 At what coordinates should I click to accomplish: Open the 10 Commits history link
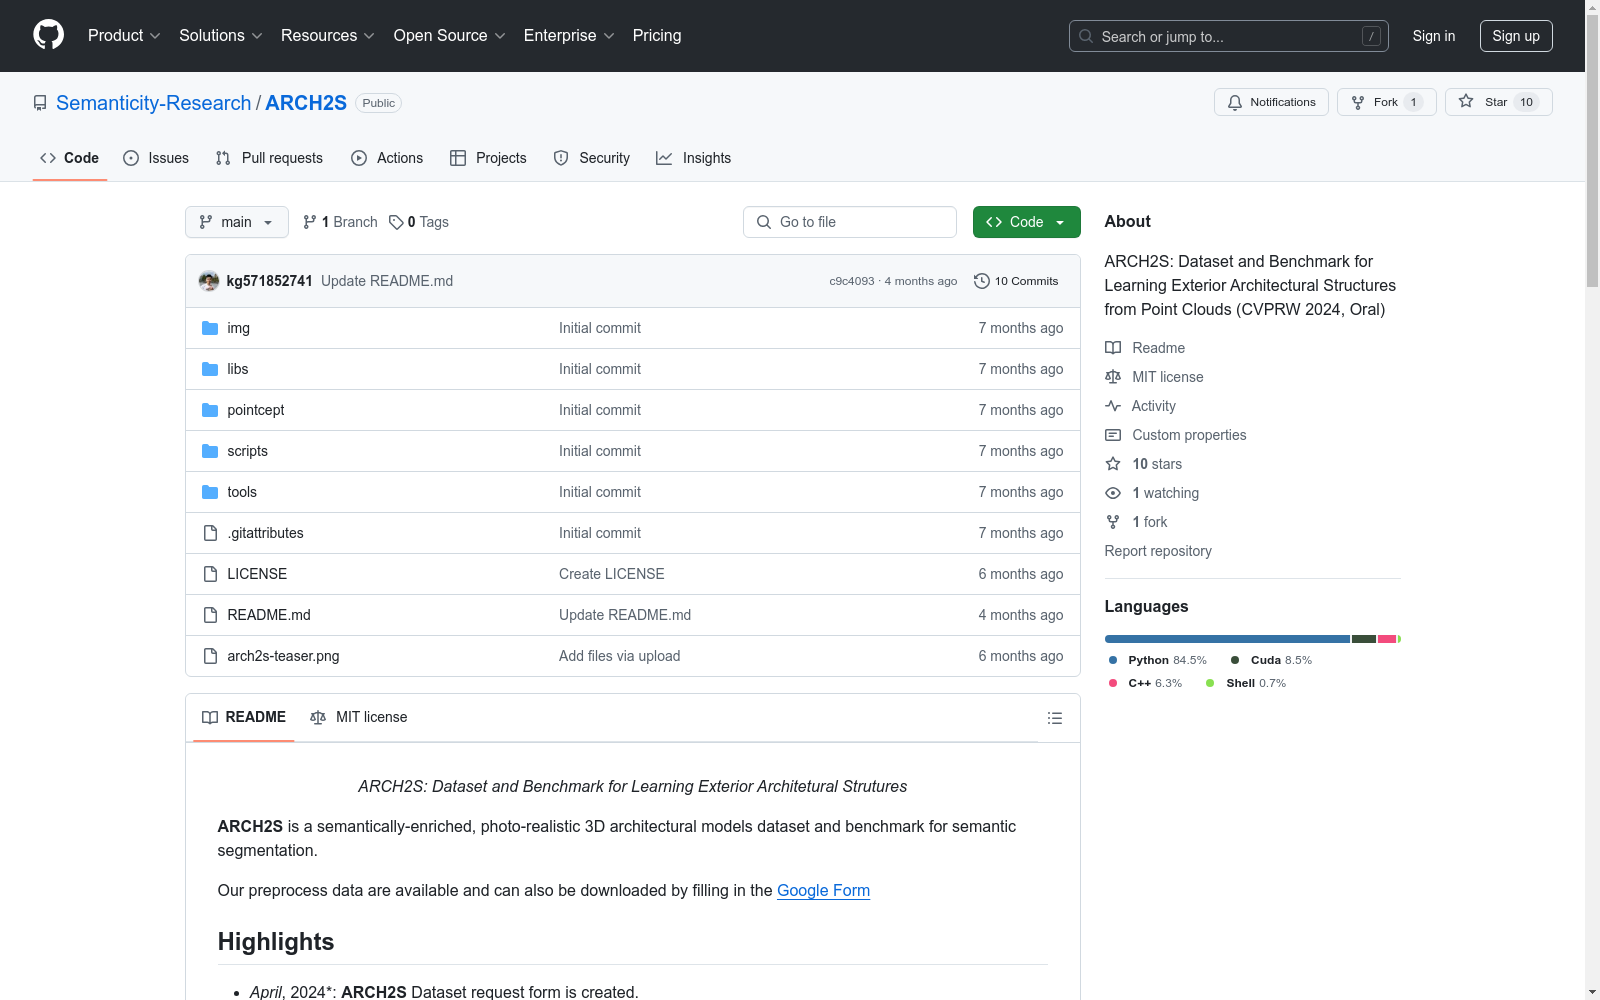click(x=1017, y=281)
